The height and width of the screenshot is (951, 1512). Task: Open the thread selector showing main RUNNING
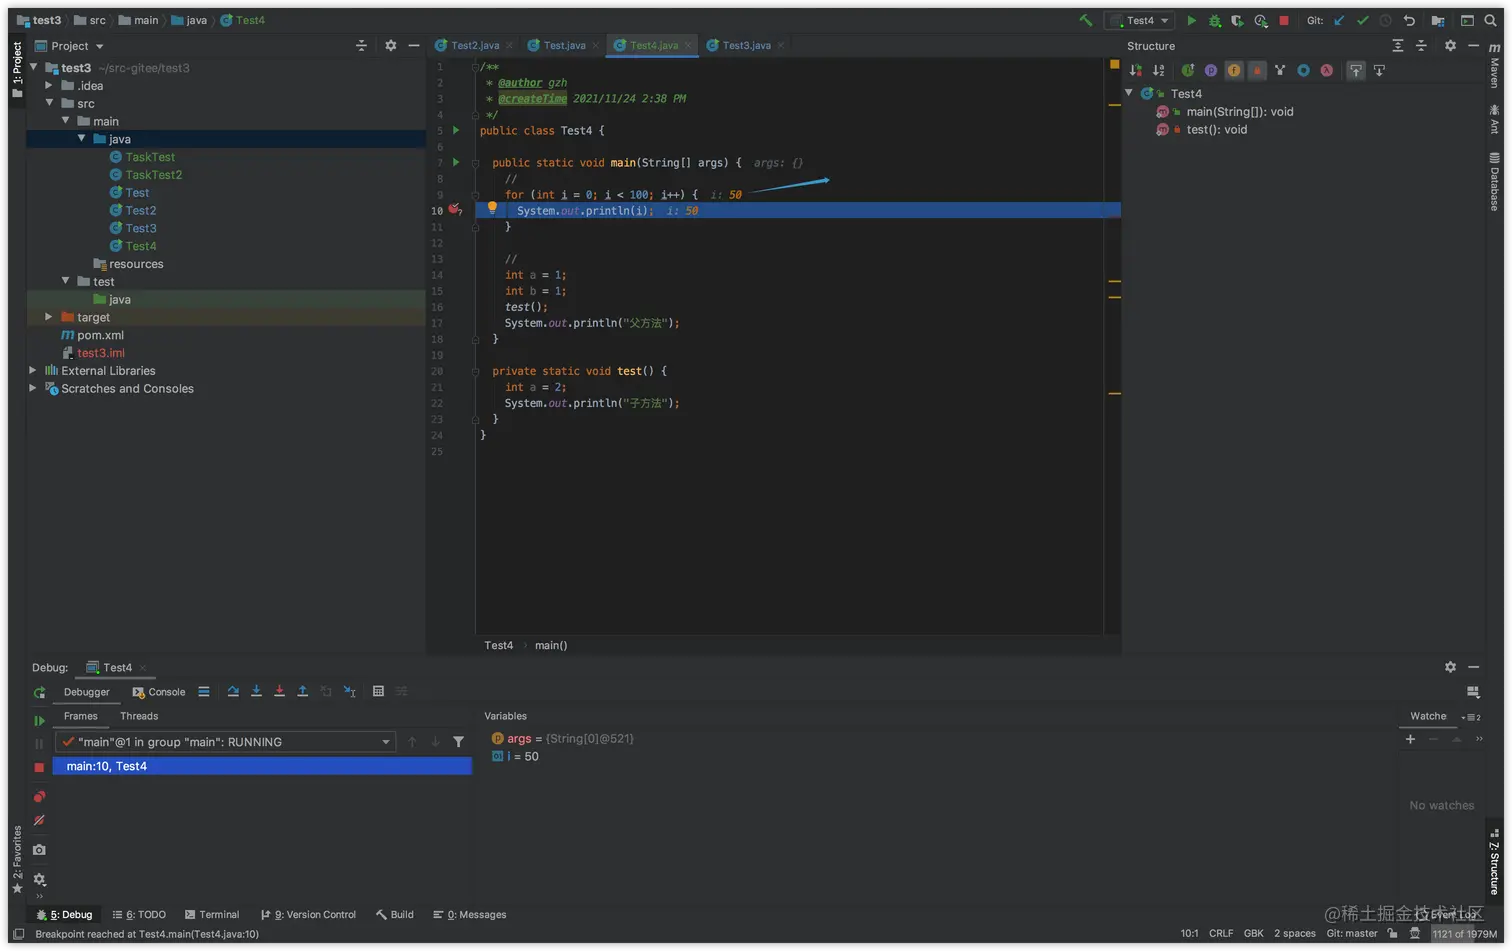(225, 742)
